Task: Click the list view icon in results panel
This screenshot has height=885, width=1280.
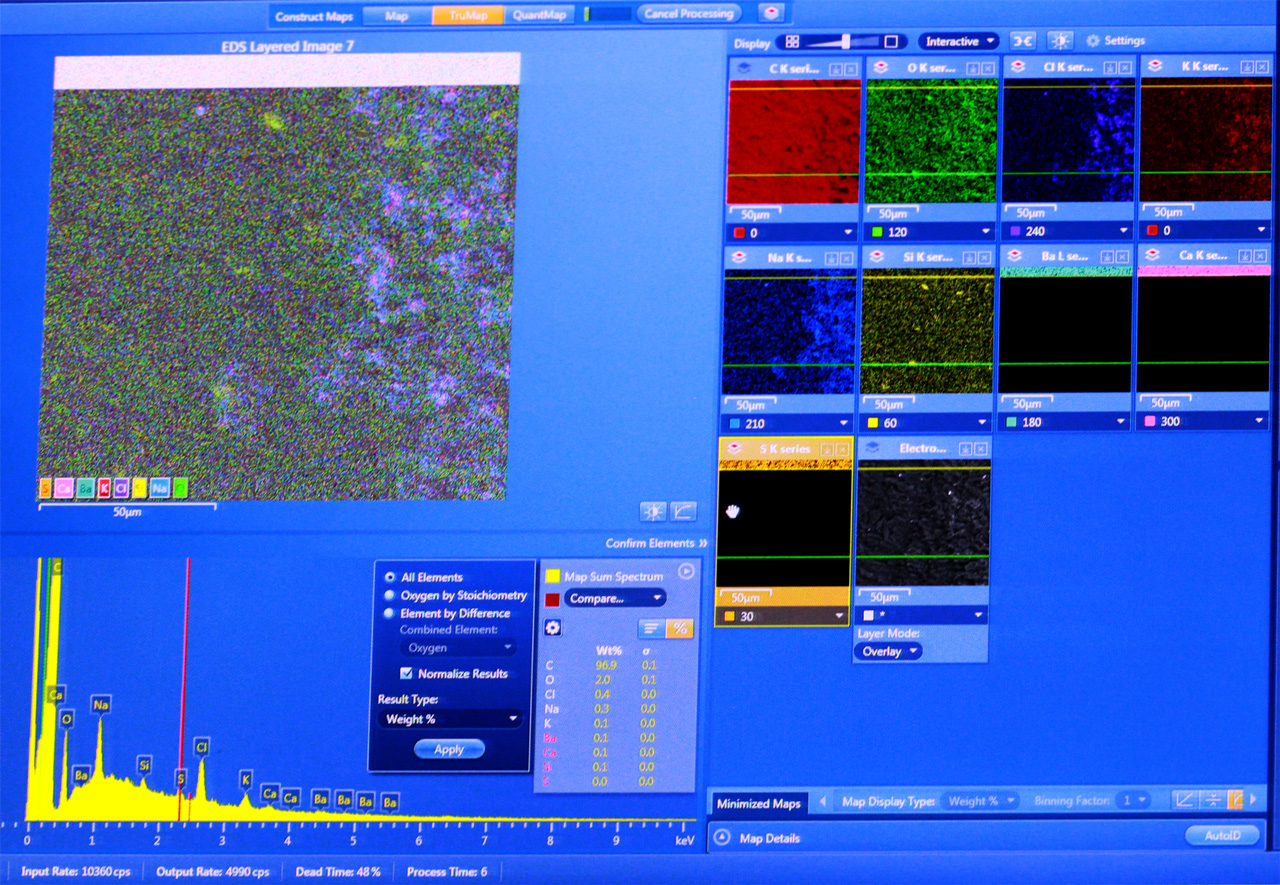Action: (651, 628)
